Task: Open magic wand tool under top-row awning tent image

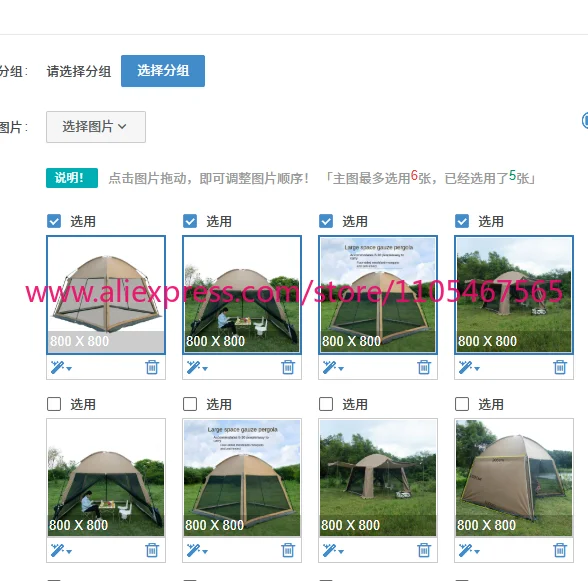Action: click(469, 368)
